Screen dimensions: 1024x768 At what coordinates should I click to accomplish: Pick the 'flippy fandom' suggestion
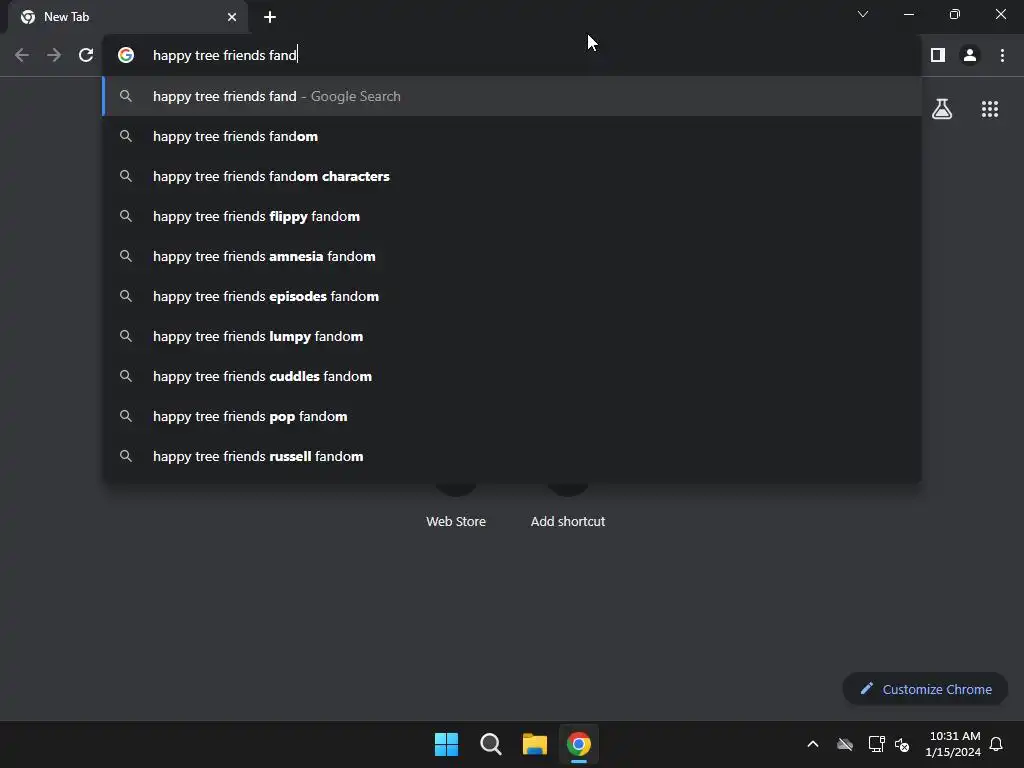513,216
